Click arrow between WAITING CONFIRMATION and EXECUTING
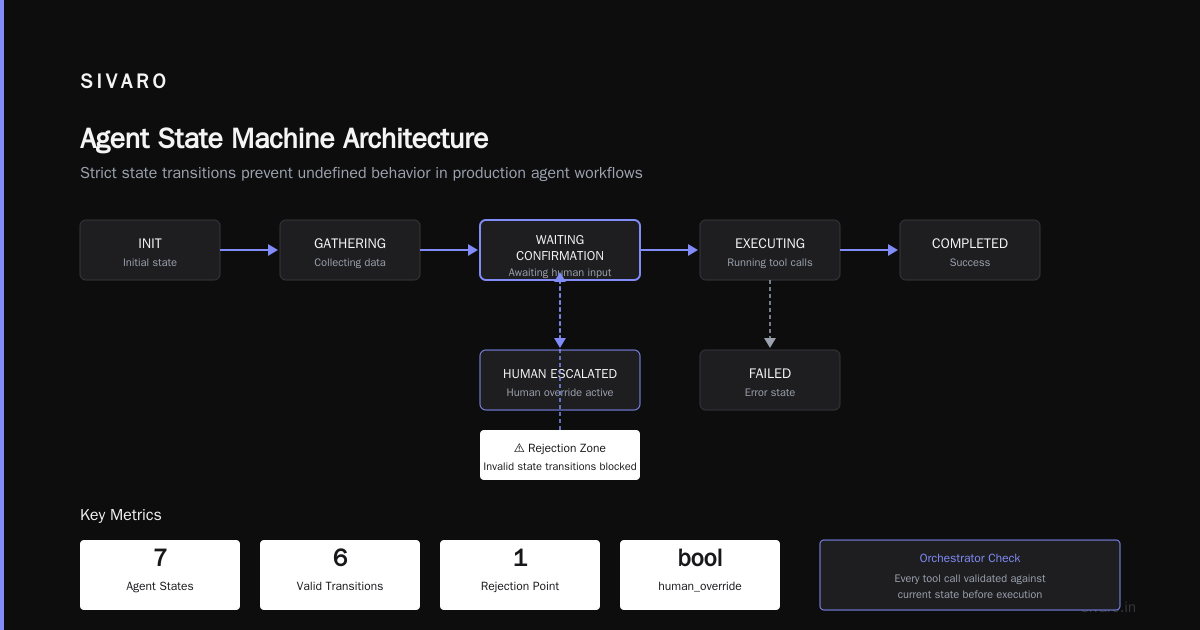The height and width of the screenshot is (630, 1200). pos(669,250)
